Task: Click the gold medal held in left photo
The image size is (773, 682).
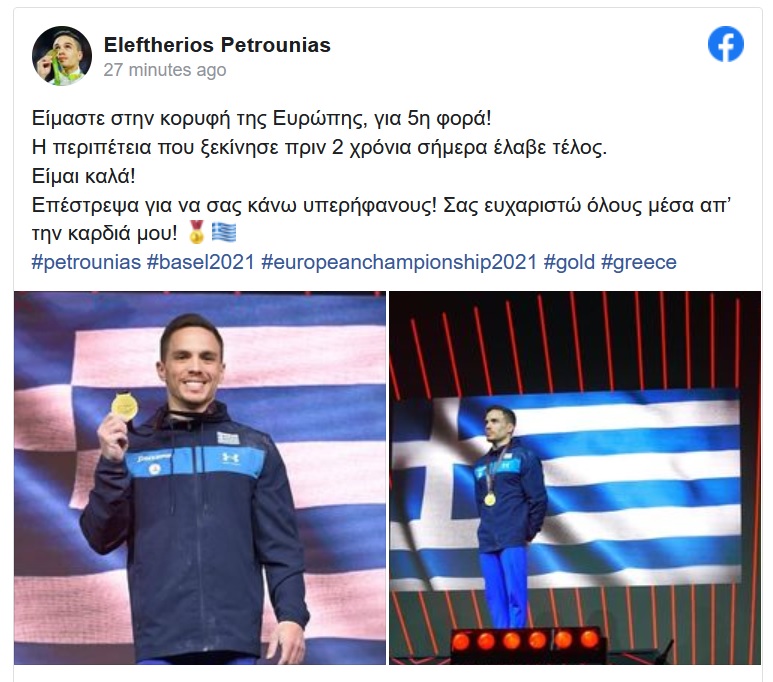Action: click(x=124, y=406)
